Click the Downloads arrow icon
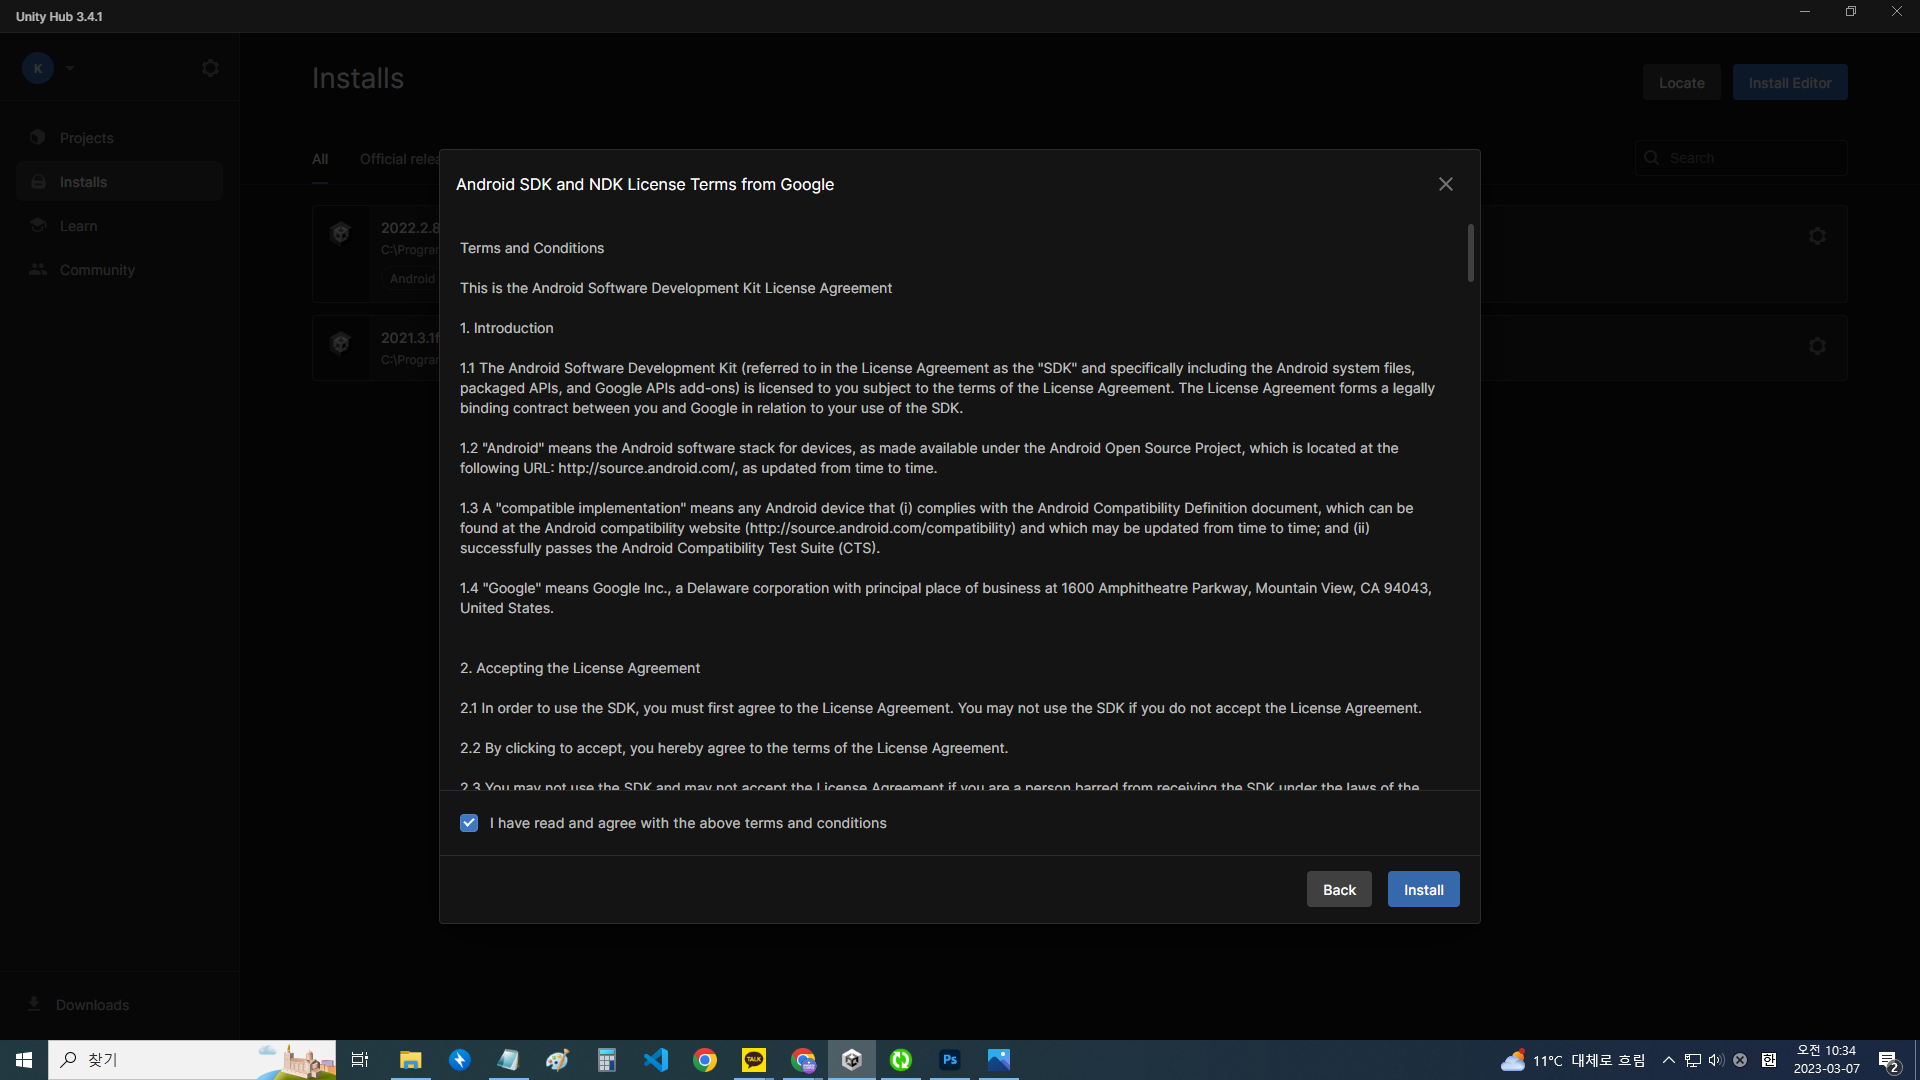 (x=34, y=1003)
